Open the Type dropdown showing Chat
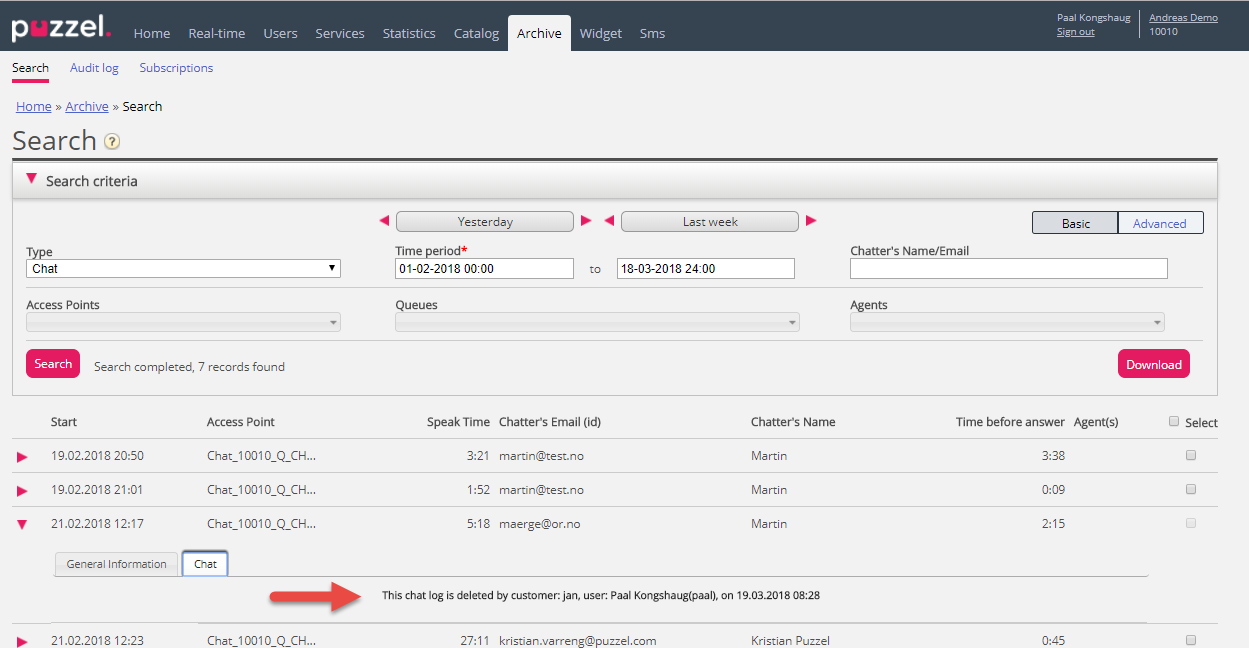Screen dimensions: 1249x648 click(x=183, y=269)
